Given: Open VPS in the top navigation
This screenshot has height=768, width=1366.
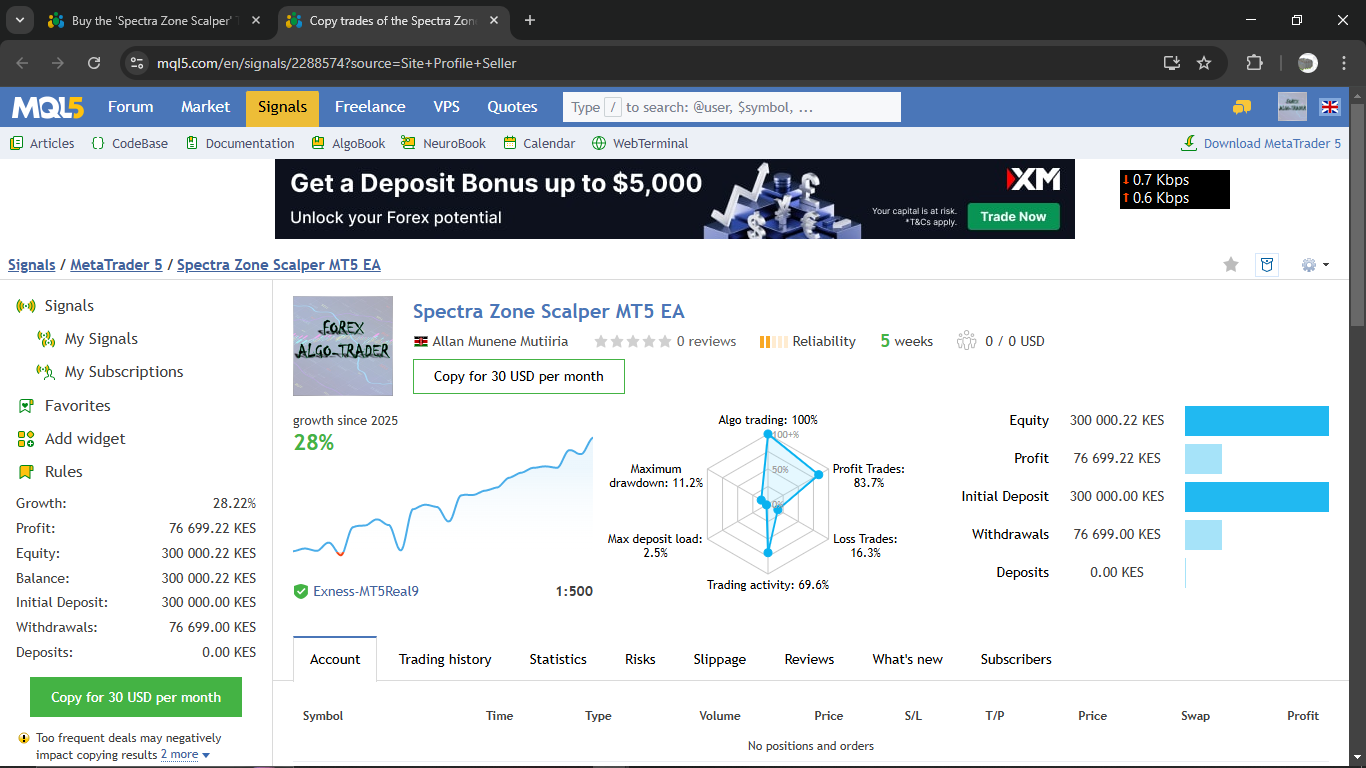Looking at the screenshot, I should pyautogui.click(x=447, y=107).
